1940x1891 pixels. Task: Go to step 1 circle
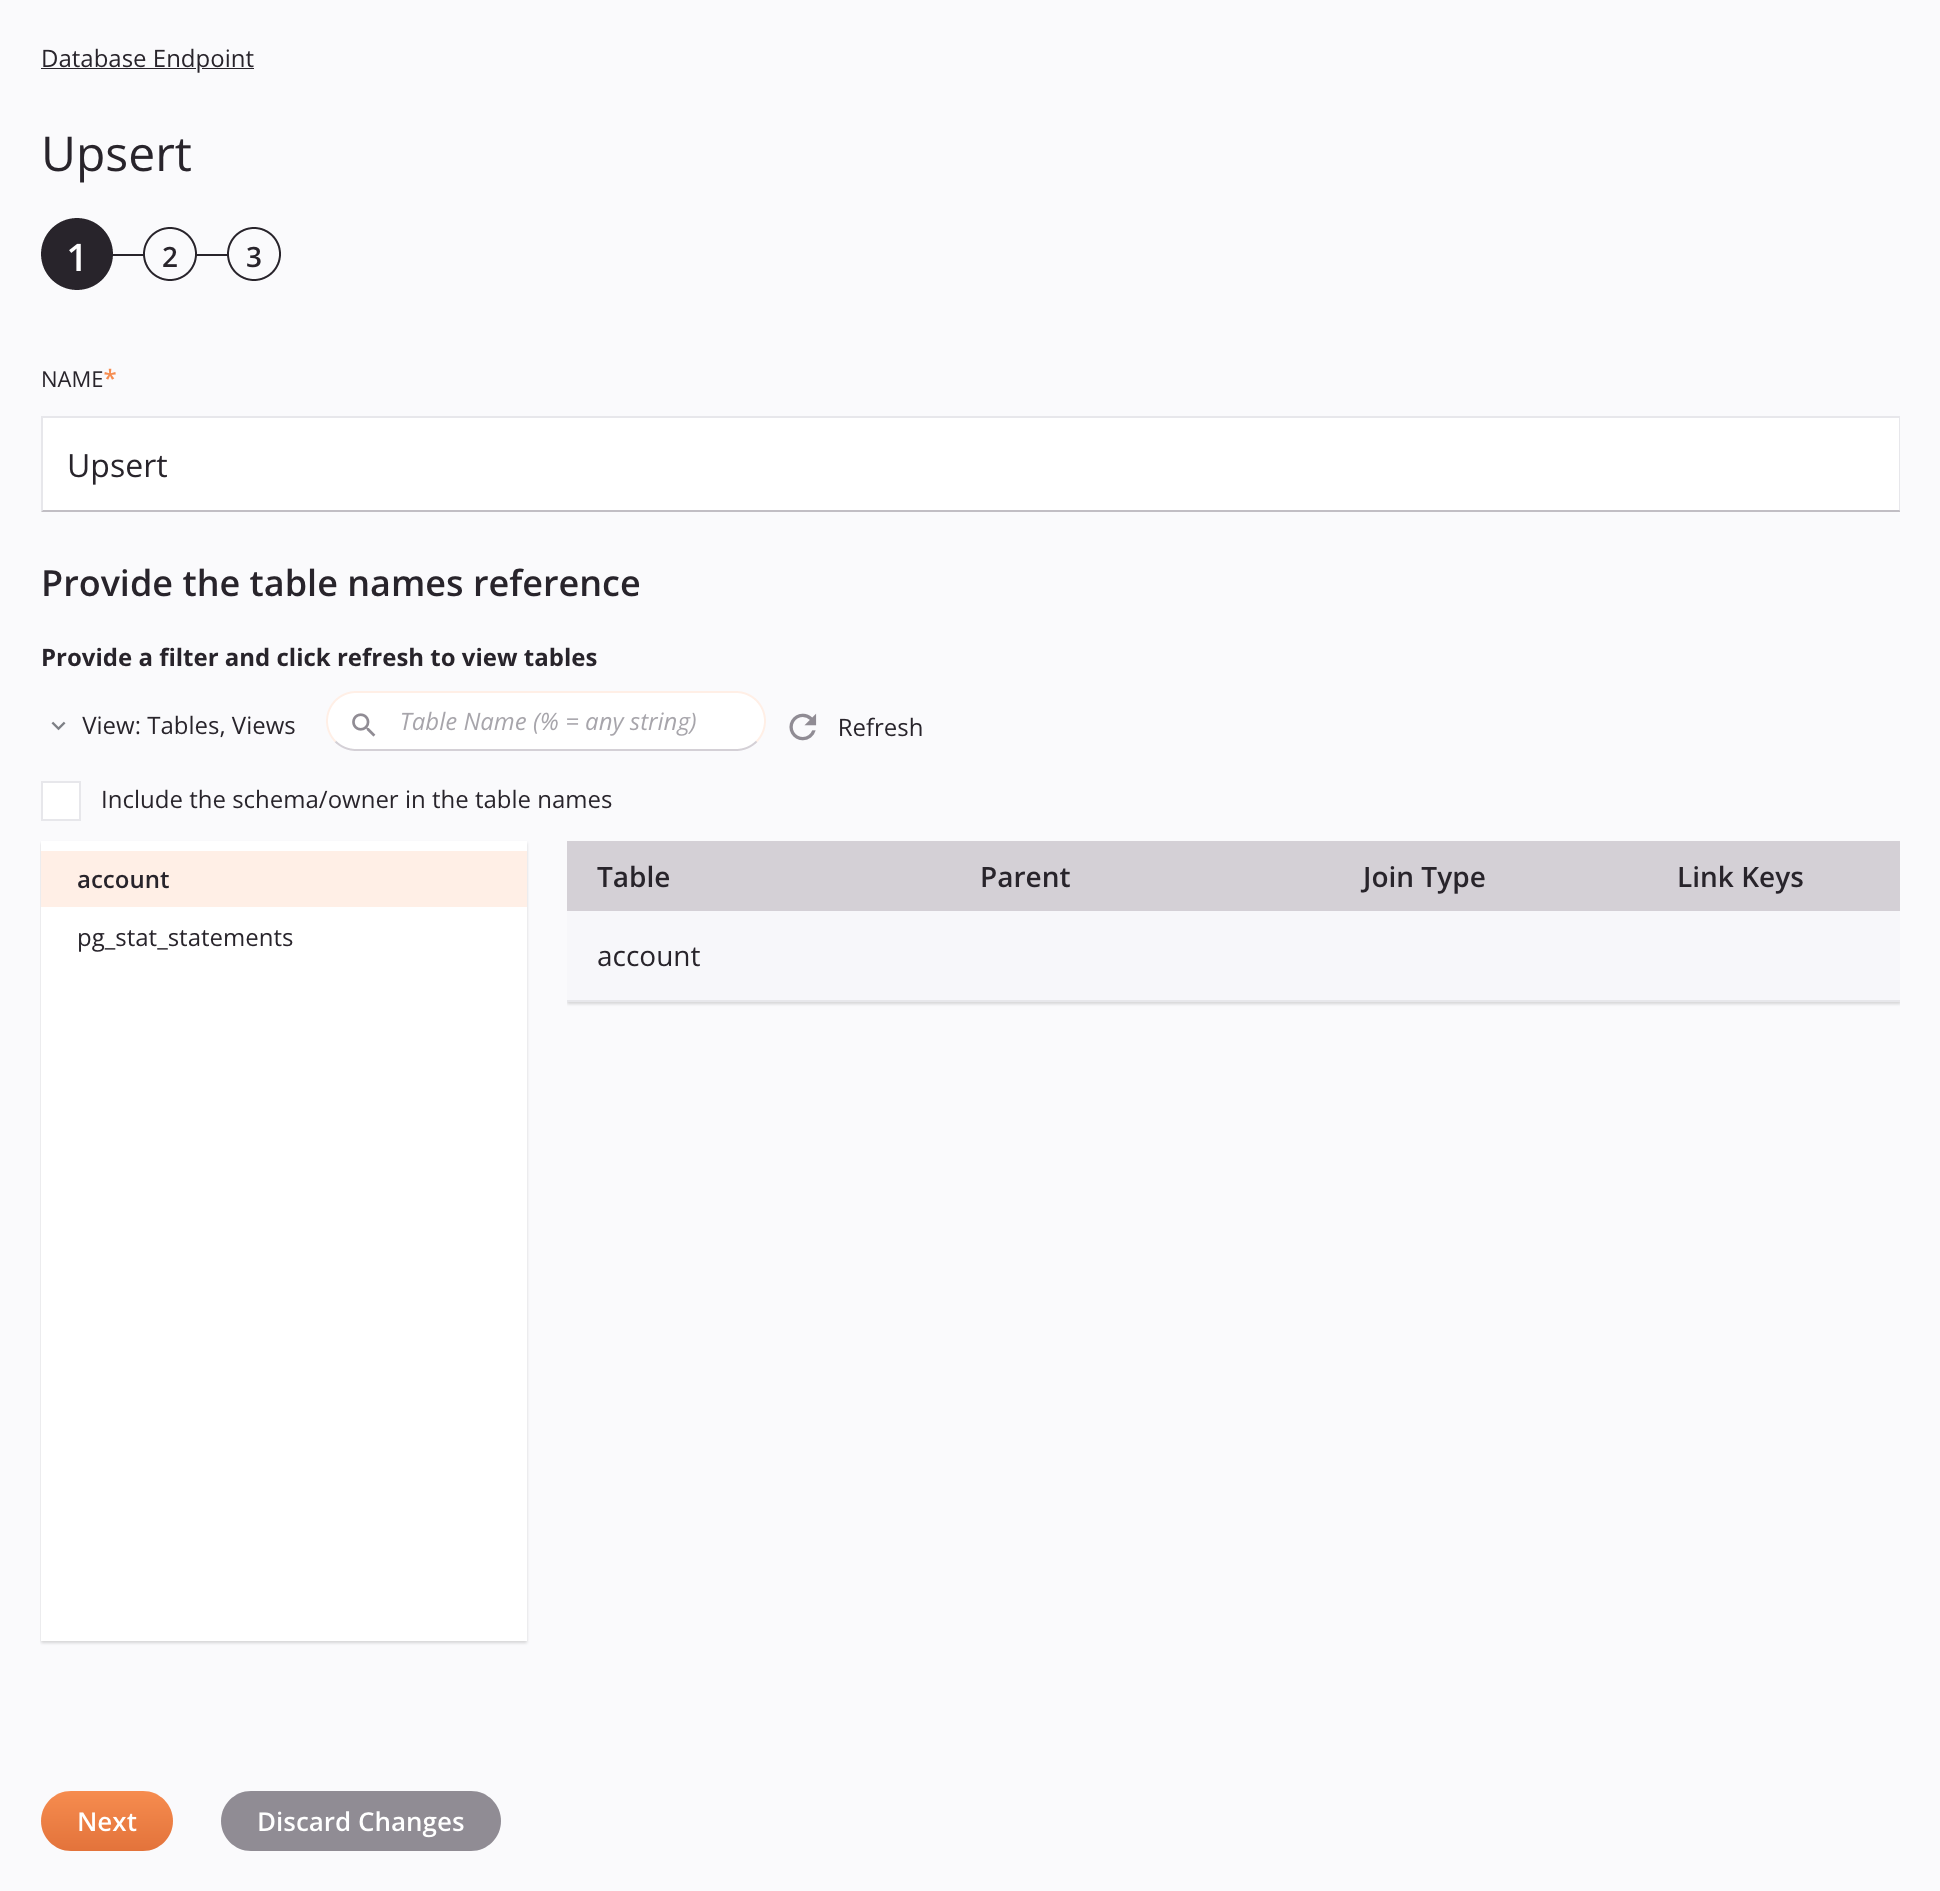76,255
